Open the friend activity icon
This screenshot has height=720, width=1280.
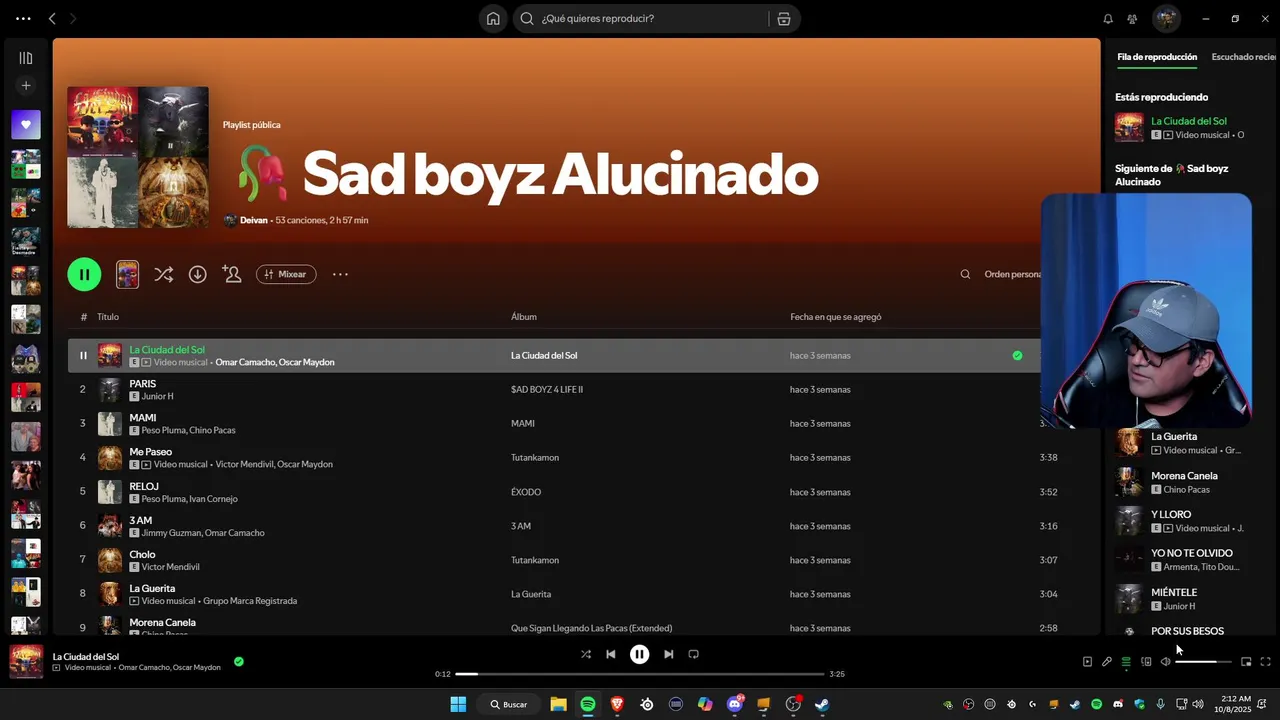point(1132,19)
